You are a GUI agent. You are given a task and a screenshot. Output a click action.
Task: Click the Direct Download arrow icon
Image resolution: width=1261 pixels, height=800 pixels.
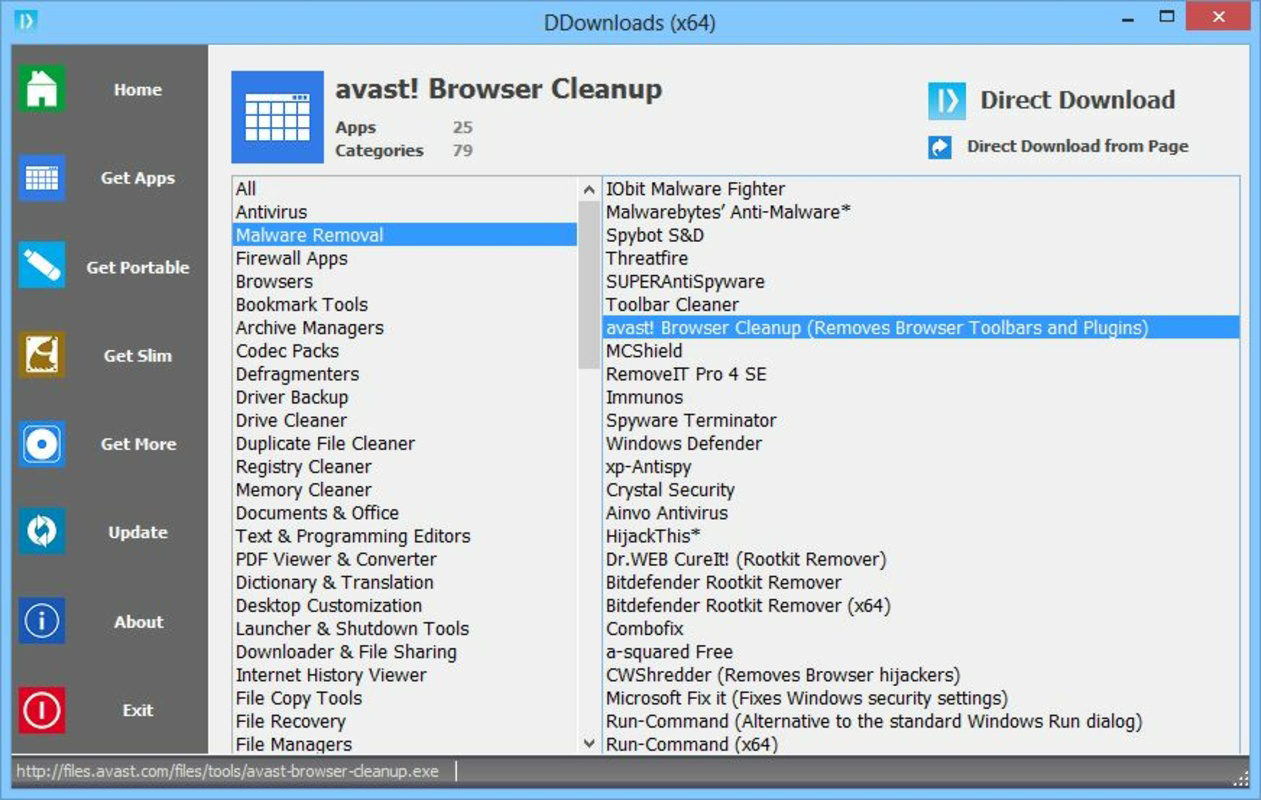point(945,99)
